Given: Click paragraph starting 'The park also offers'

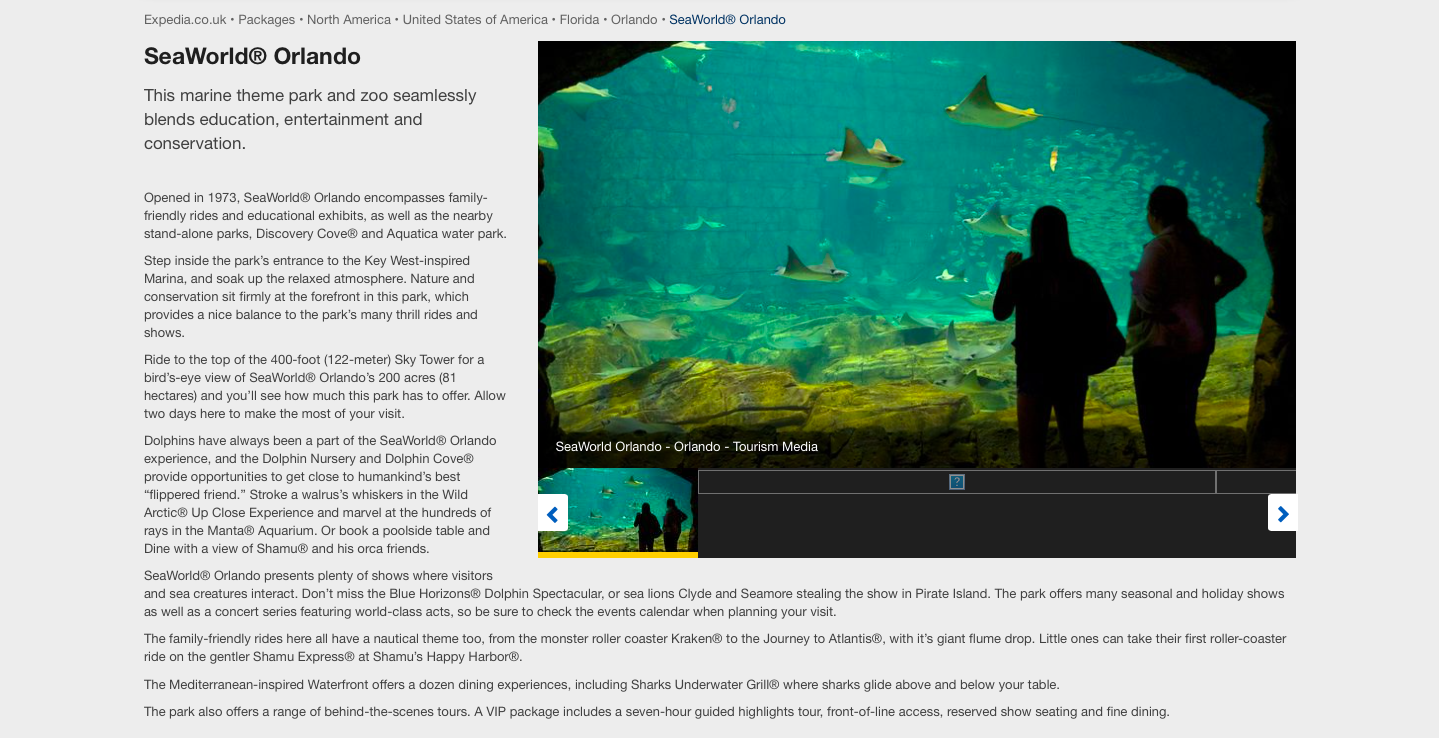Looking at the screenshot, I should tap(656, 712).
